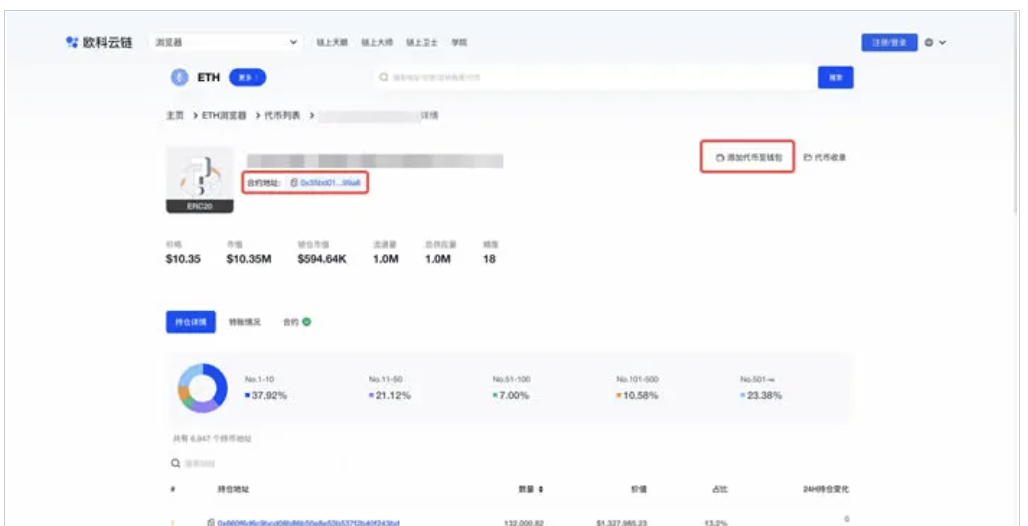
Task: Sort holders by 数量 column
Action: coord(528,489)
